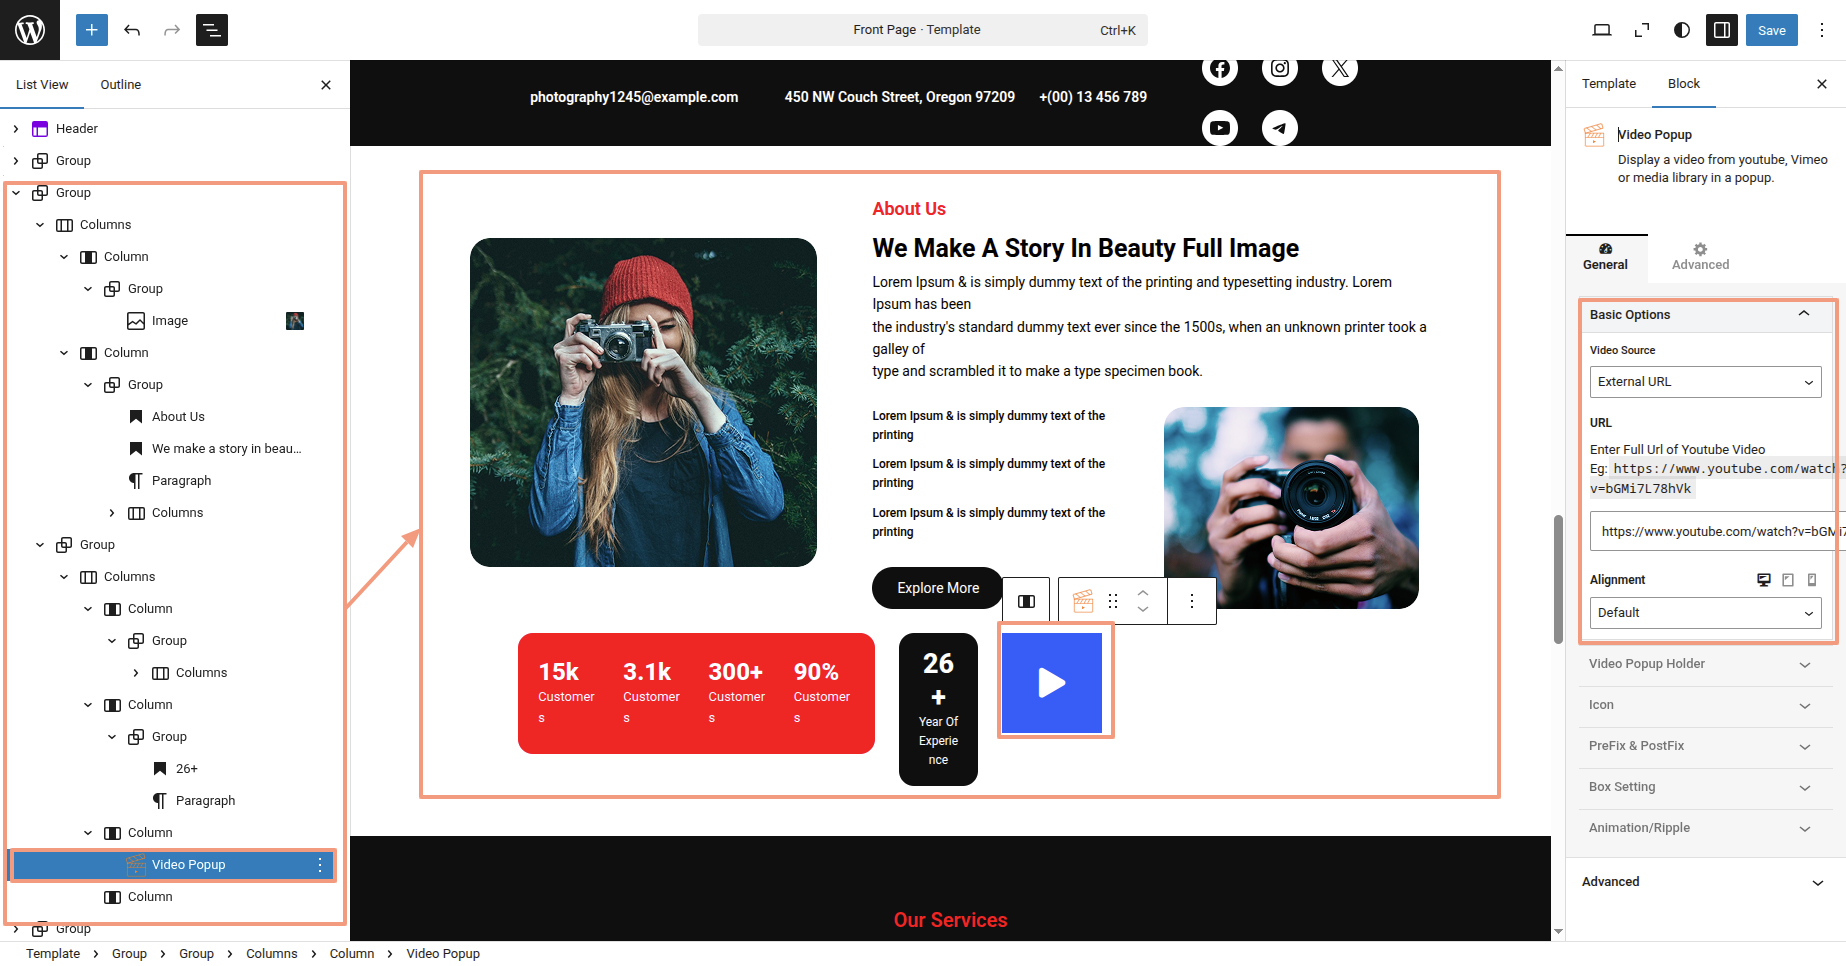
Task: Click the Video Popup block toolbar icon
Action: click(1083, 601)
